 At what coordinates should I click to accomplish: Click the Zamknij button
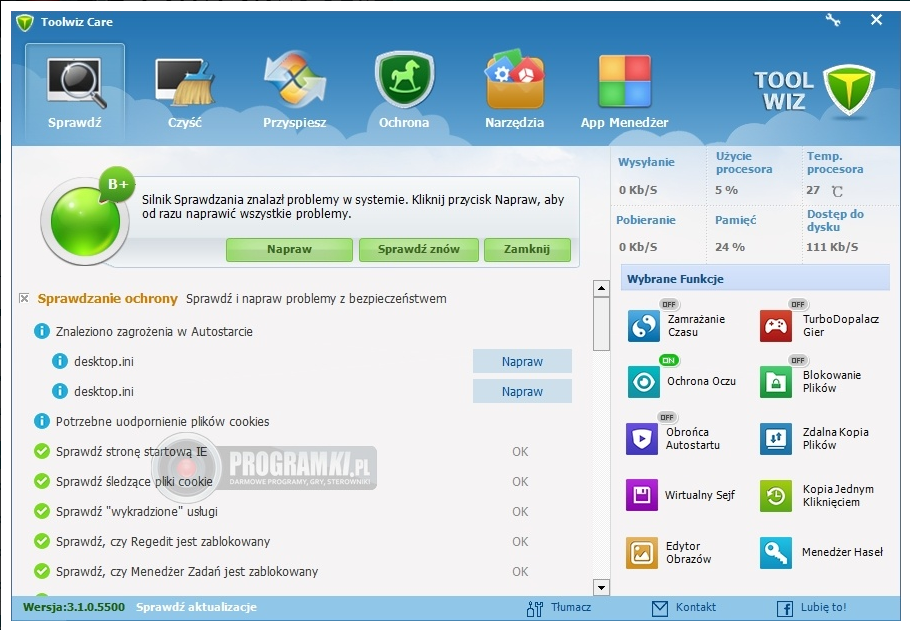527,249
